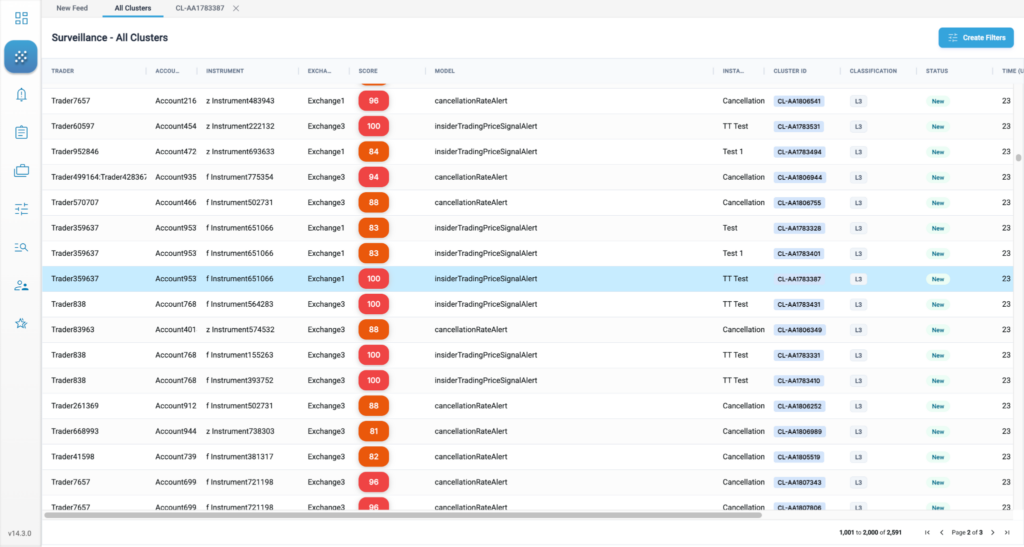1024x547 pixels.
Task: Open cluster CL-AA1806541 badge
Action: point(799,101)
